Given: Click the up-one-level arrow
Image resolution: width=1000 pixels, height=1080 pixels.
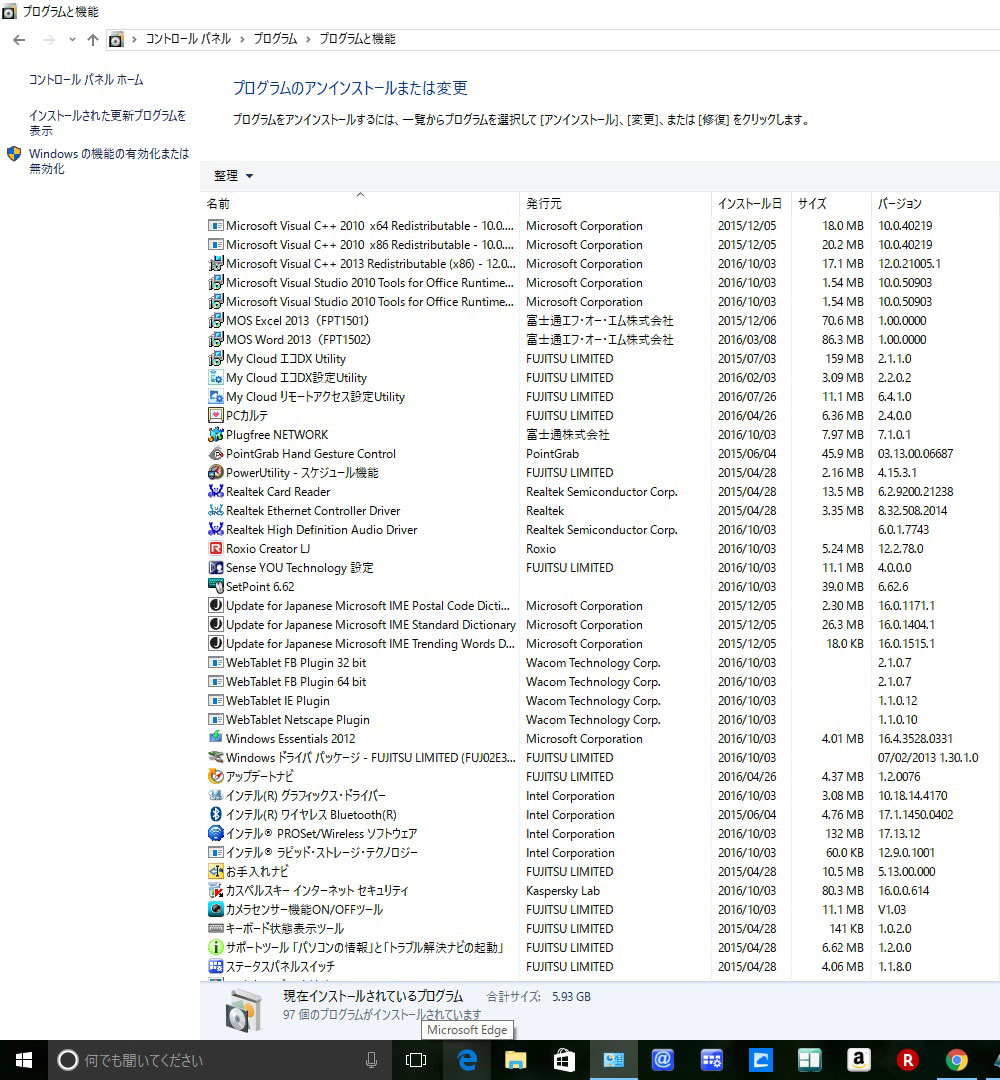Looking at the screenshot, I should [92, 40].
